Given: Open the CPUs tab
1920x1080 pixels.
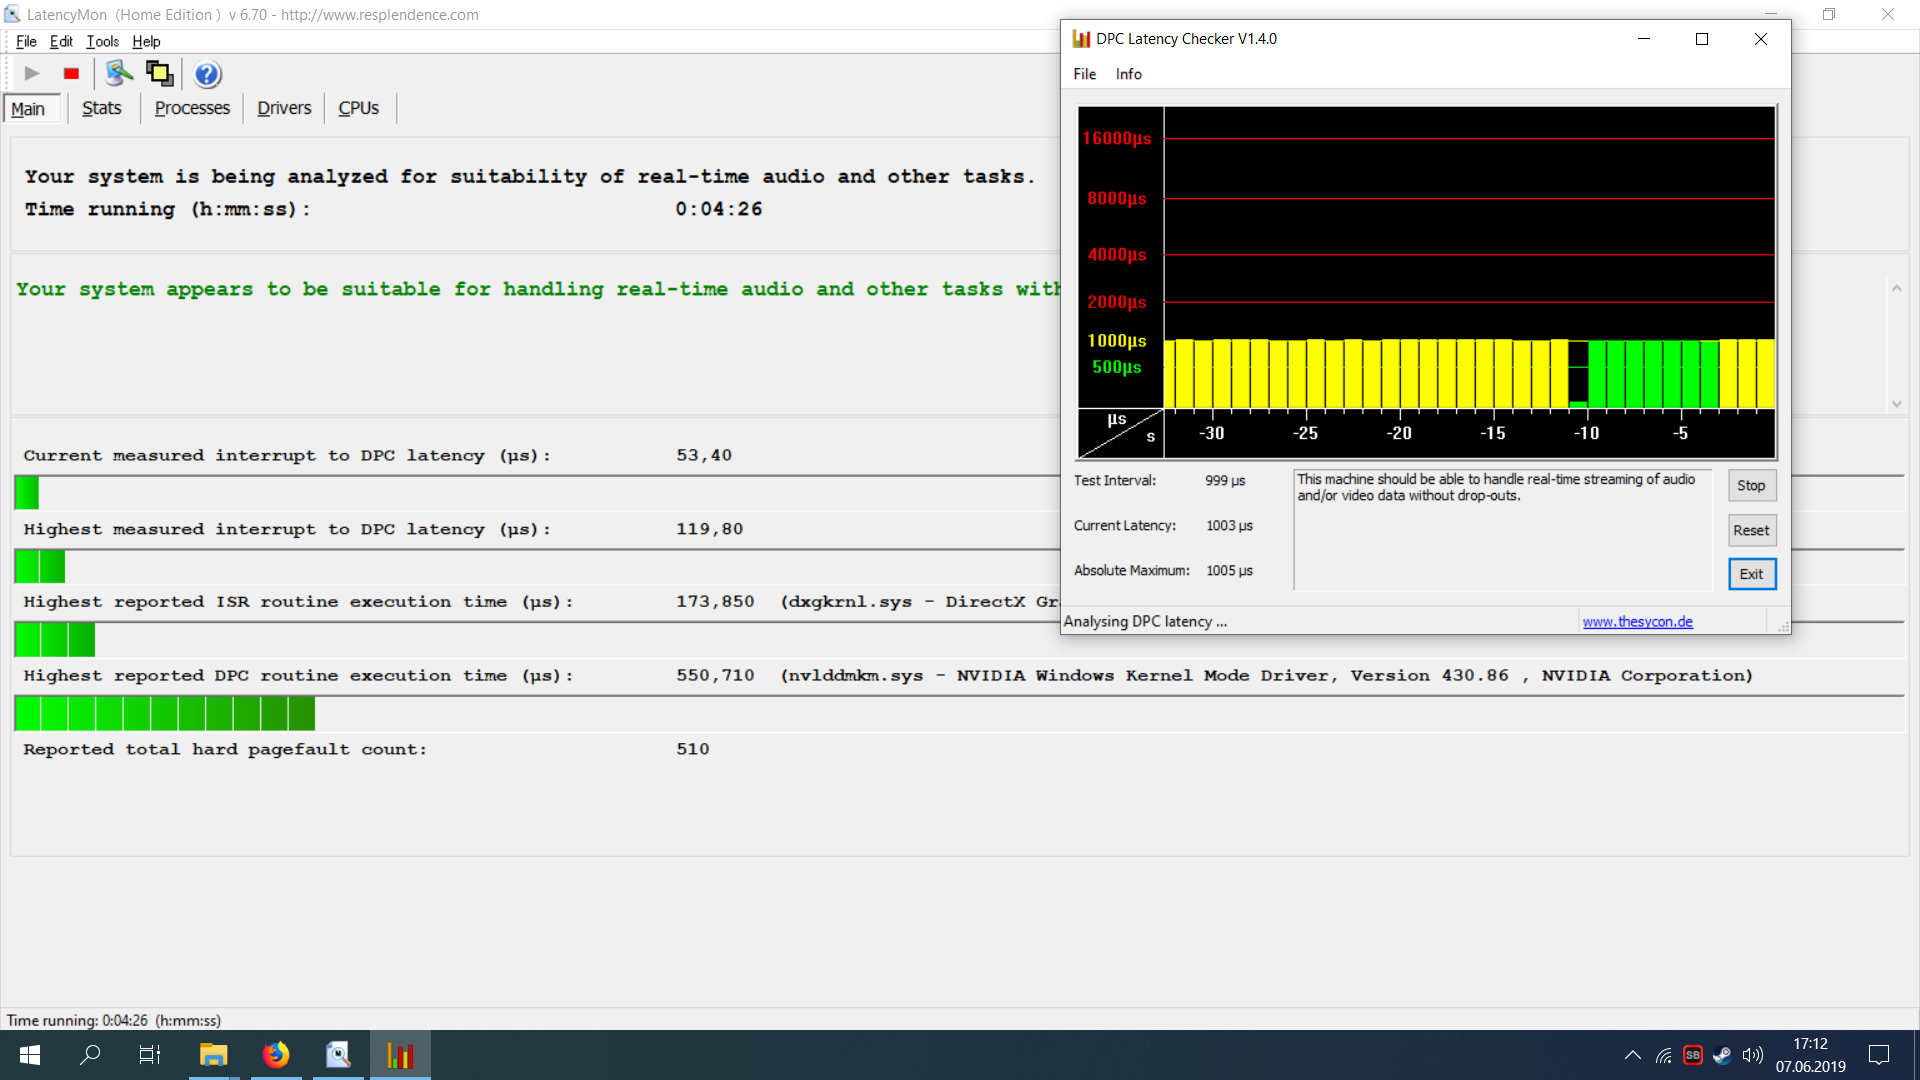Looking at the screenshot, I should [x=358, y=108].
